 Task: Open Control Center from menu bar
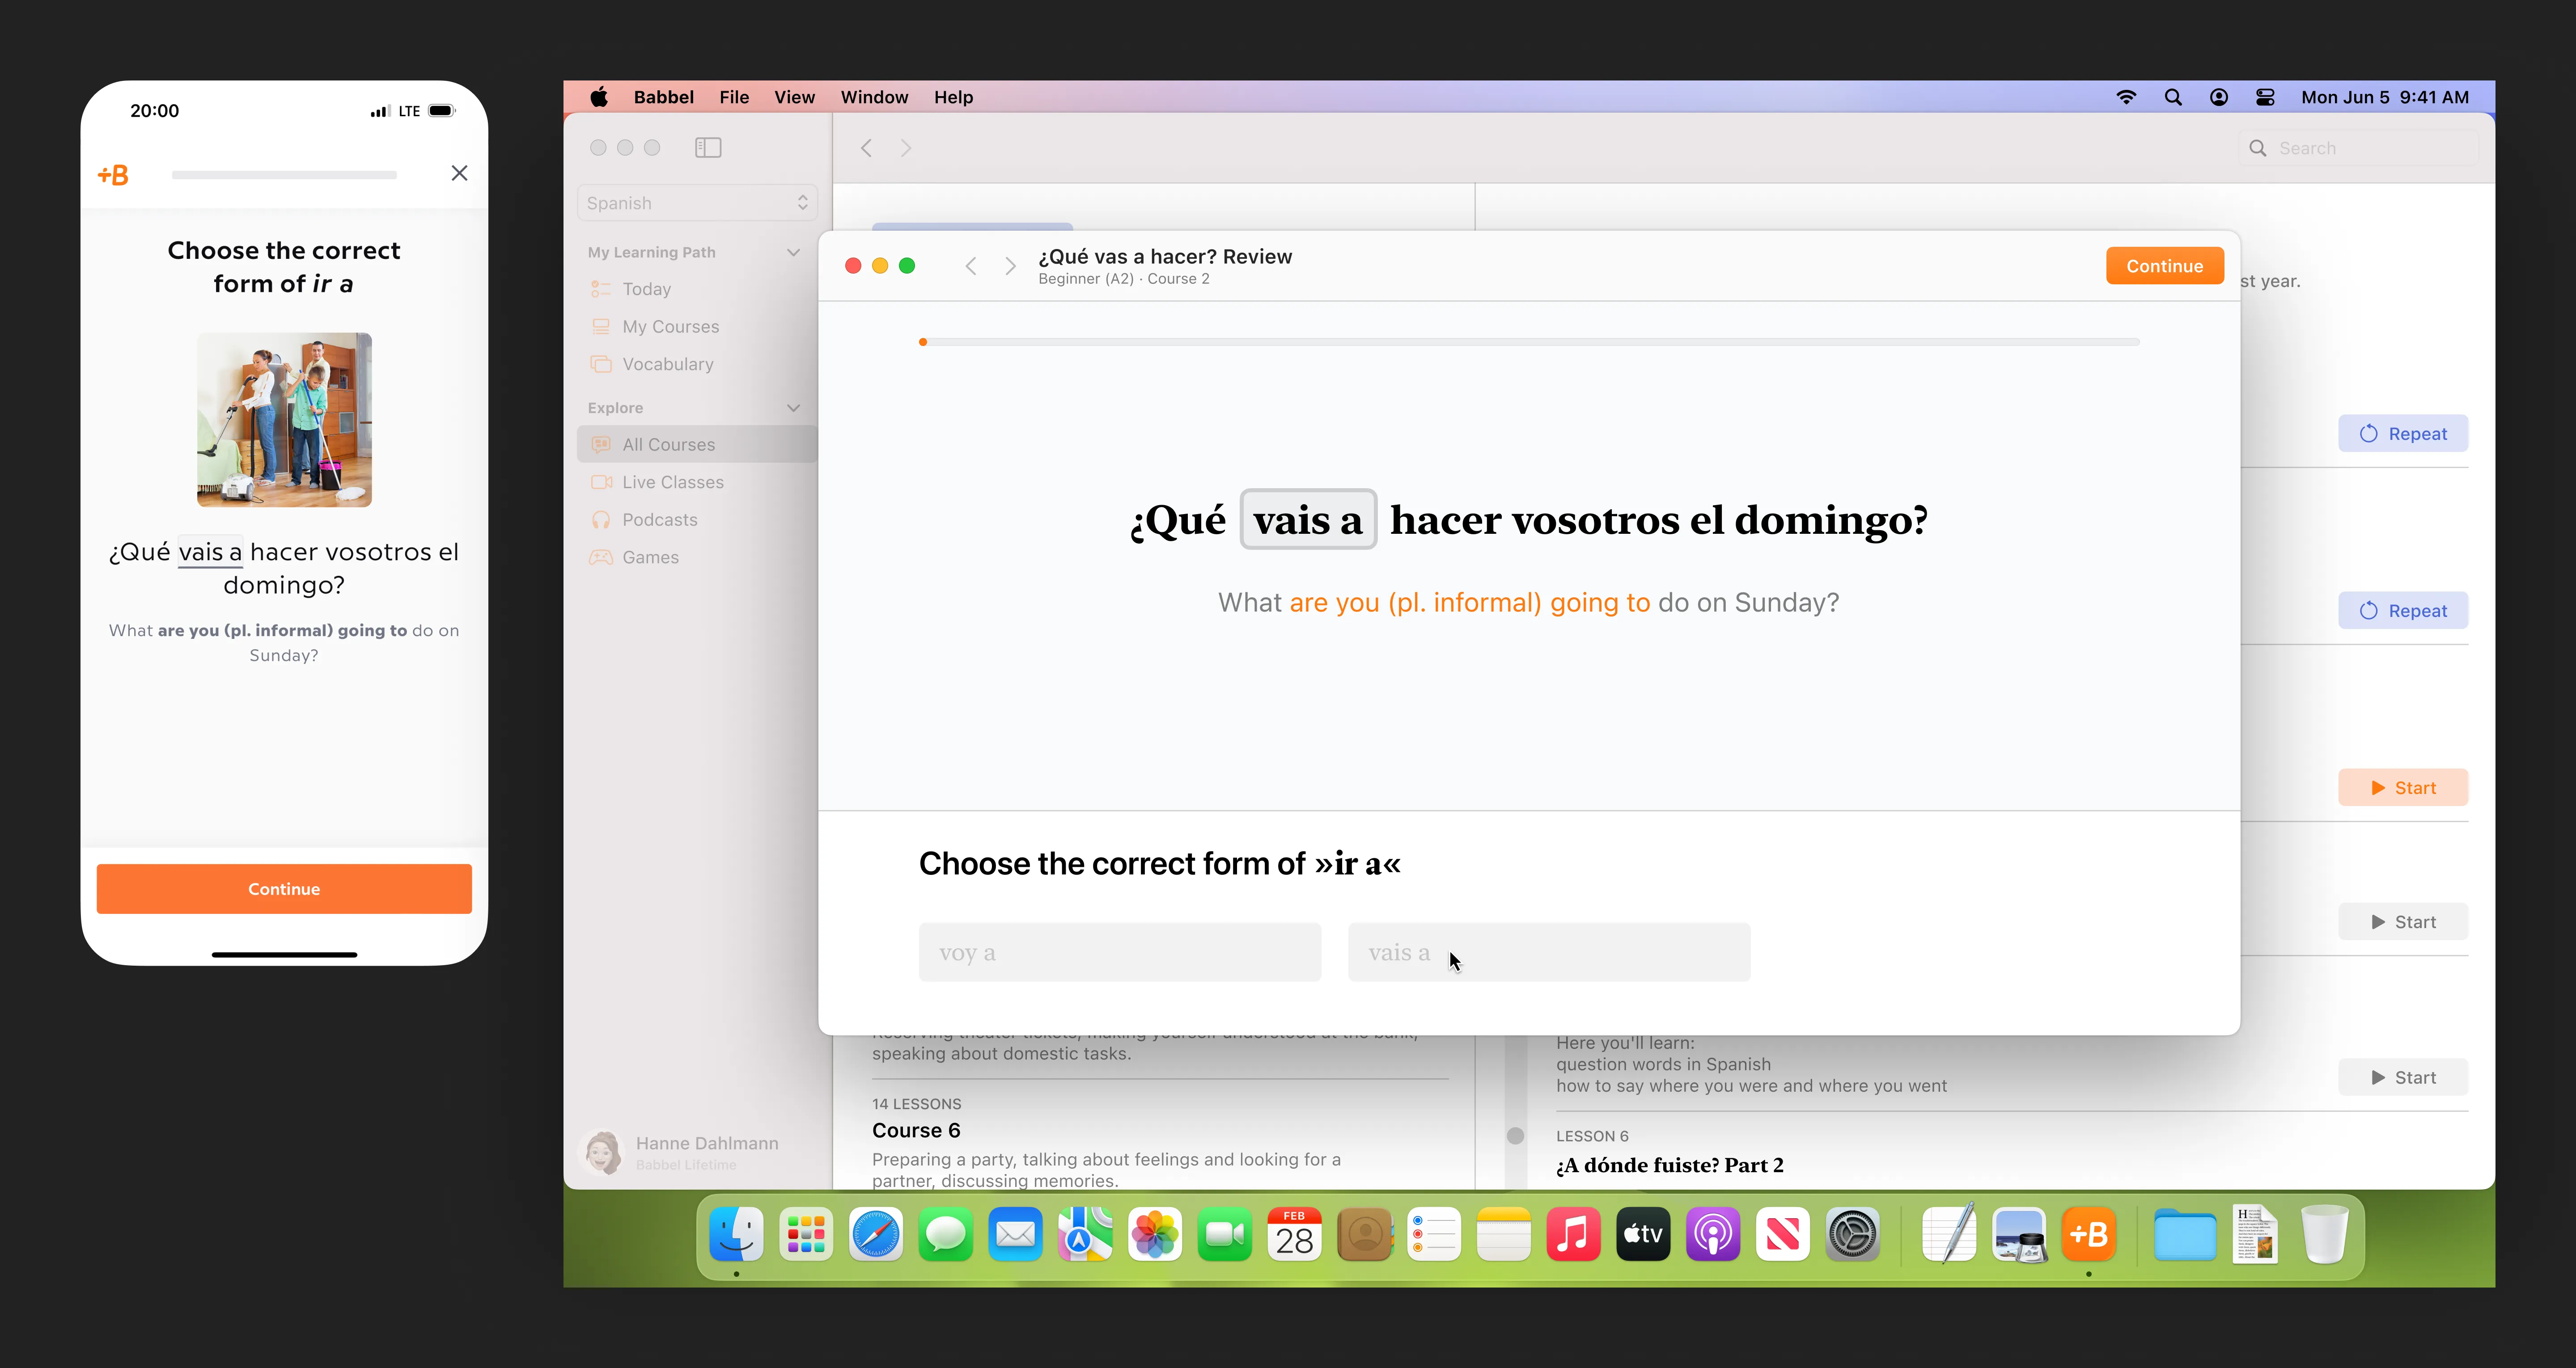click(2265, 97)
